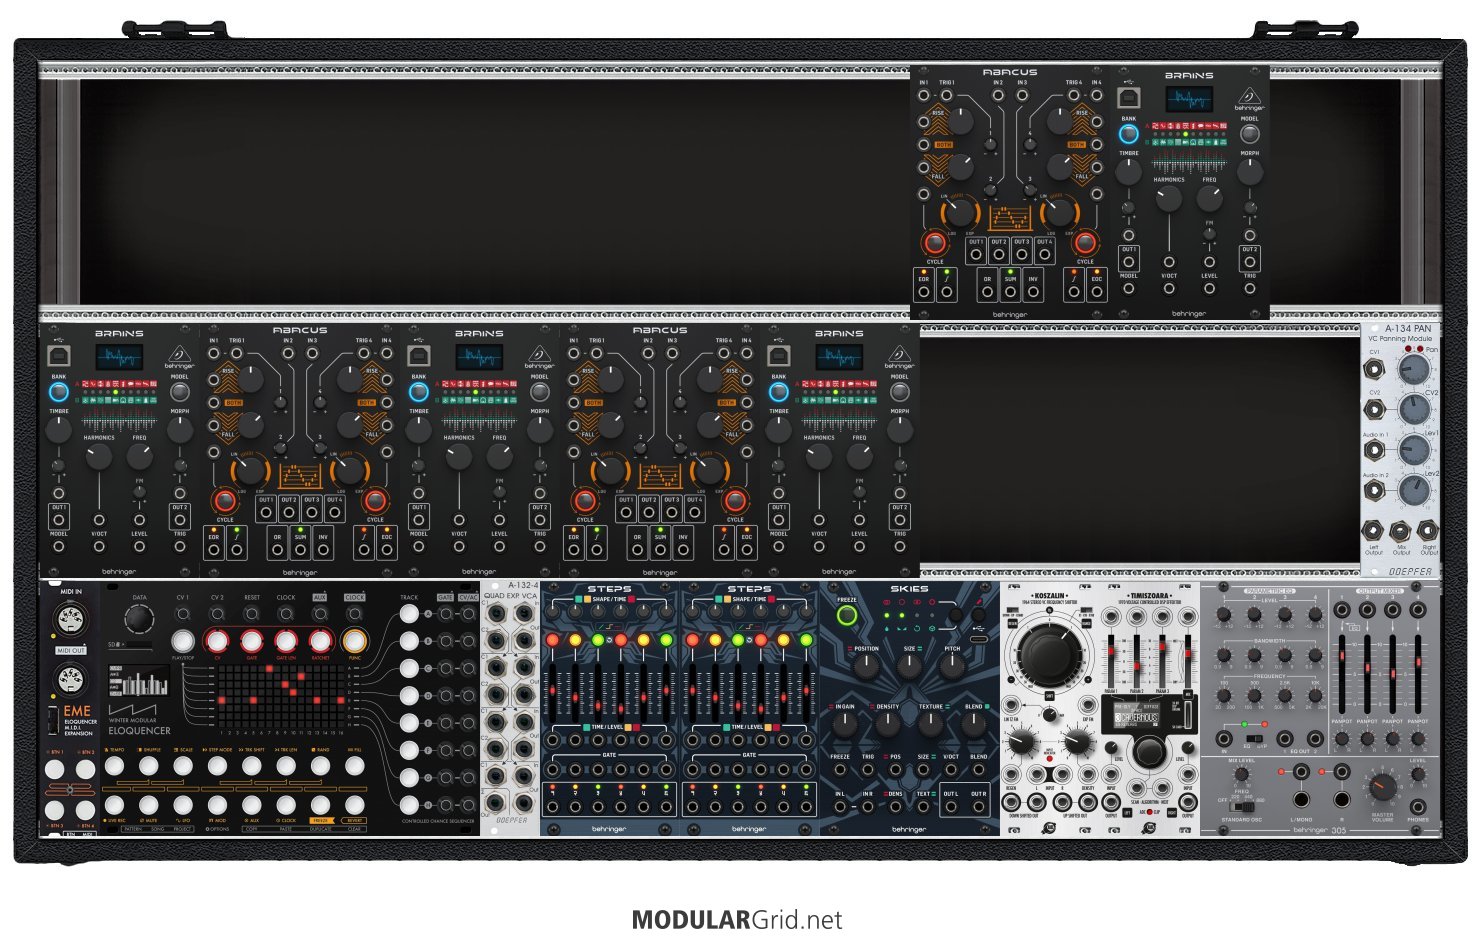Tap BTN 2 on the EME expansion
1475x941 pixels.
[86, 769]
